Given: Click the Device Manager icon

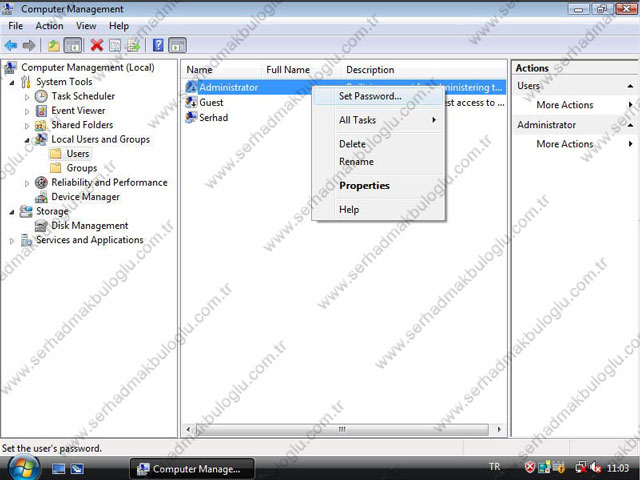Looking at the screenshot, I should tap(41, 197).
